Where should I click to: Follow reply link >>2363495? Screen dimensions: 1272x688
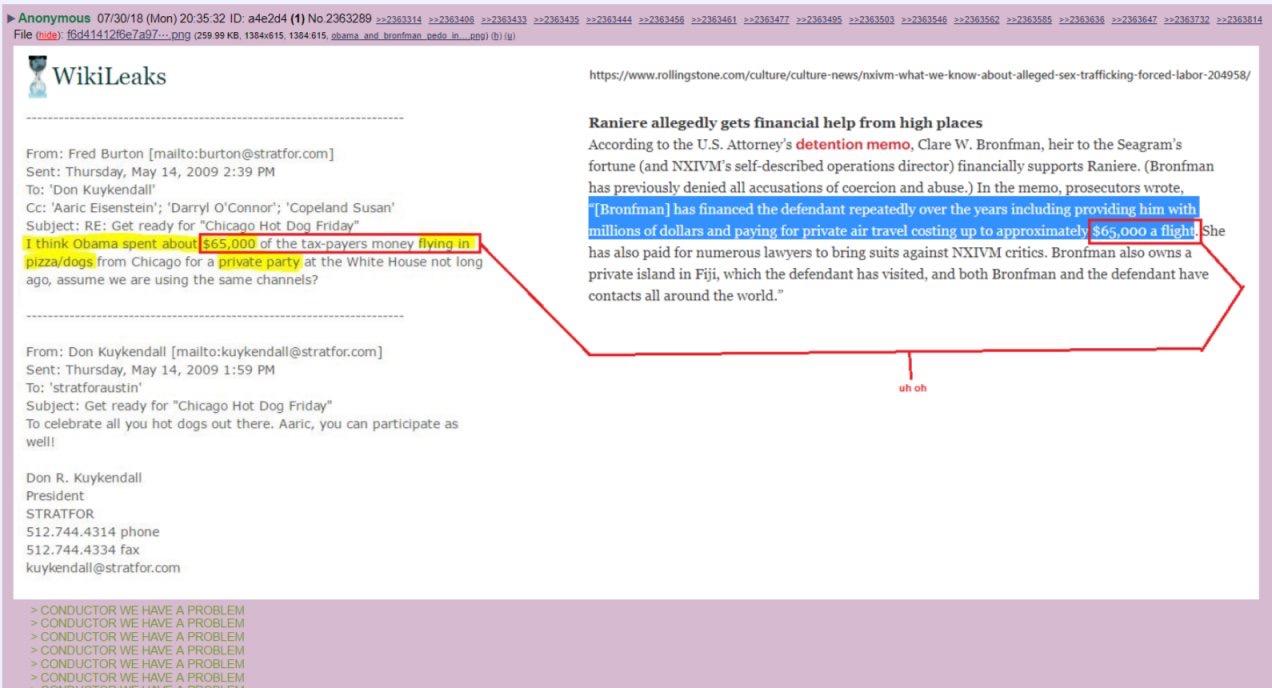pos(819,20)
